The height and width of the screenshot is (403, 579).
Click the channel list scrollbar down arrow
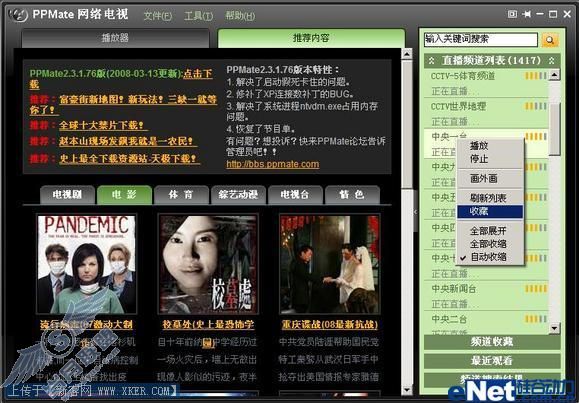(x=554, y=328)
